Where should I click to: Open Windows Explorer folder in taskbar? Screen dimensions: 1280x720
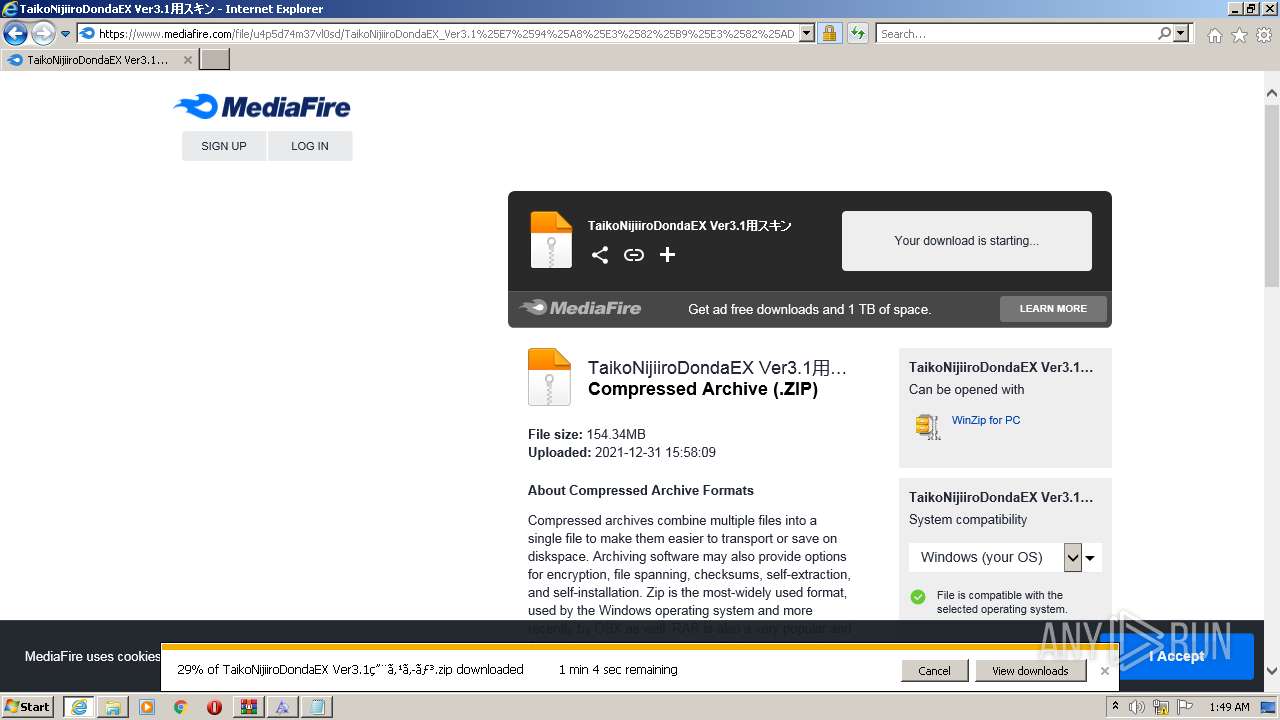tap(113, 707)
